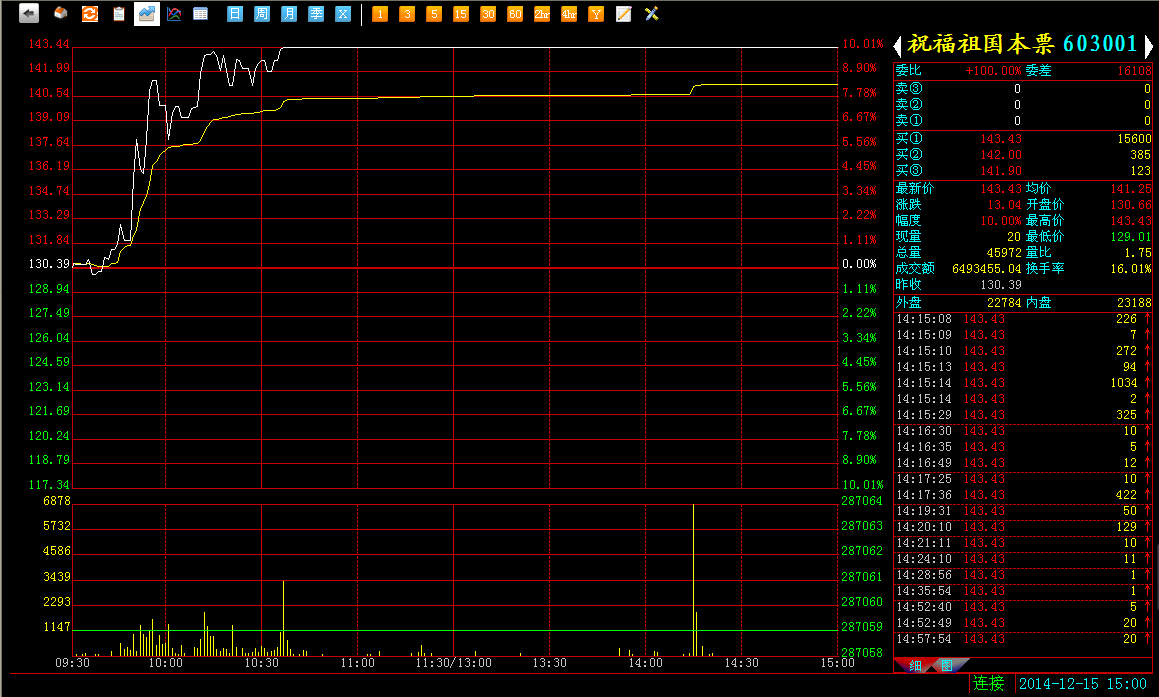The width and height of the screenshot is (1159, 697).
Task: Click the 最低价 129.01 value
Action: 1131,237
